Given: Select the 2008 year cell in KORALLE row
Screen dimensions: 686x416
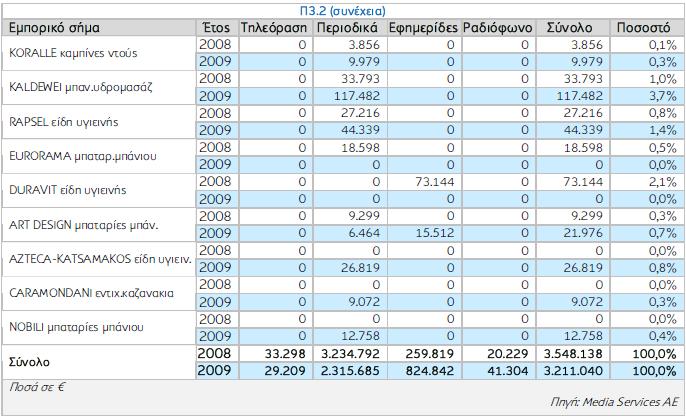Looking at the screenshot, I should click(x=215, y=44).
